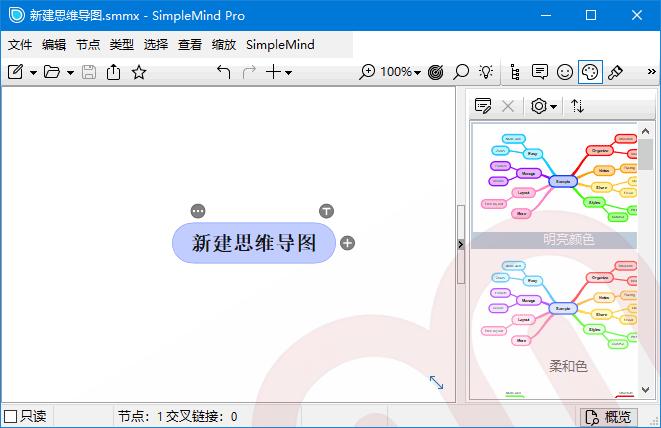The height and width of the screenshot is (428, 661).
Task: Open the new mind map dropdown arrow
Action: pos(33,72)
